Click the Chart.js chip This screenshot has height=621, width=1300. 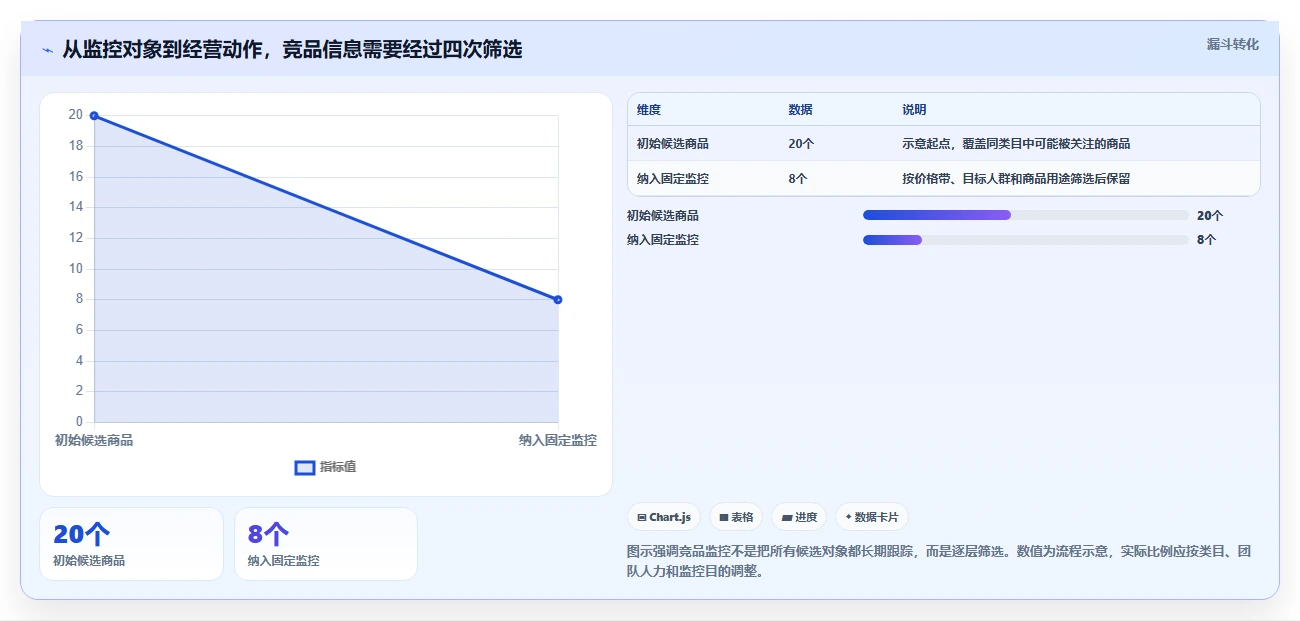click(664, 517)
